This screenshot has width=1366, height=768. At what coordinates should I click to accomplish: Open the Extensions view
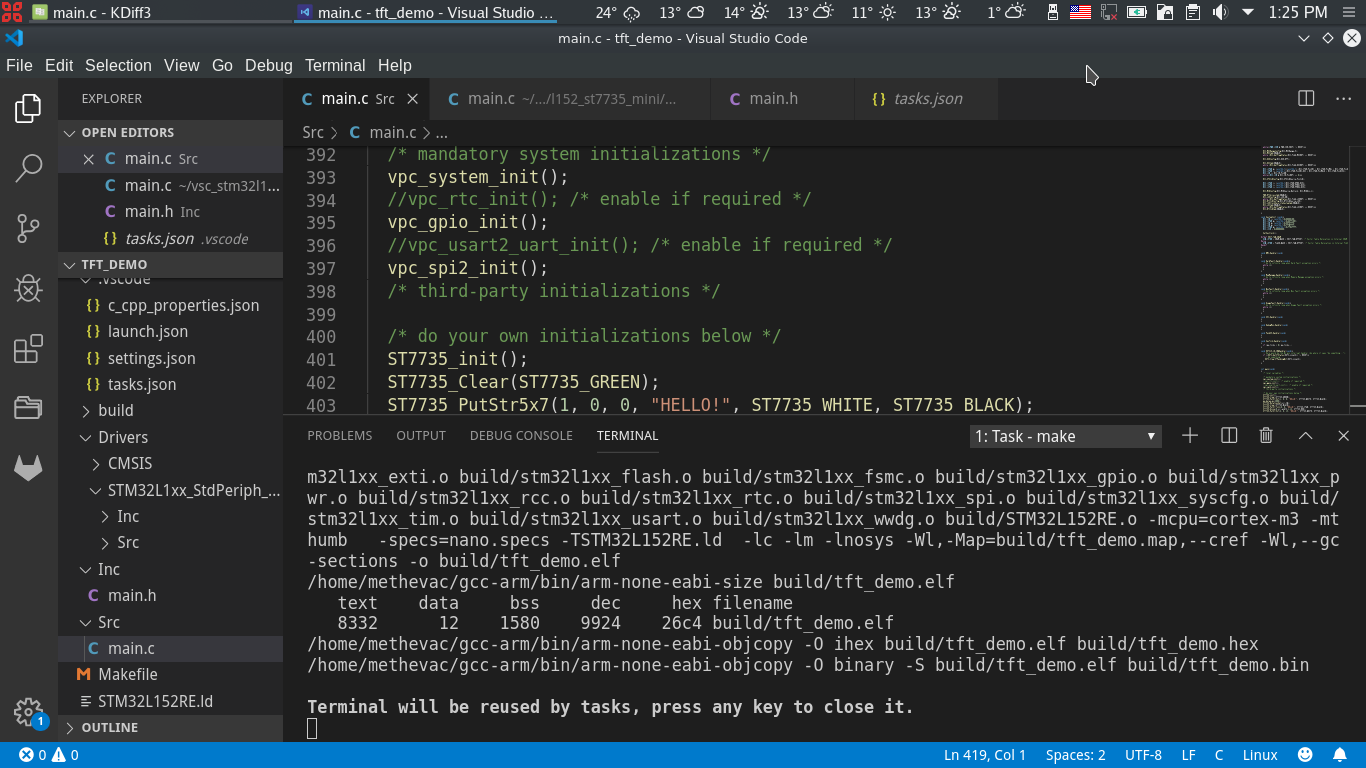pos(28,349)
